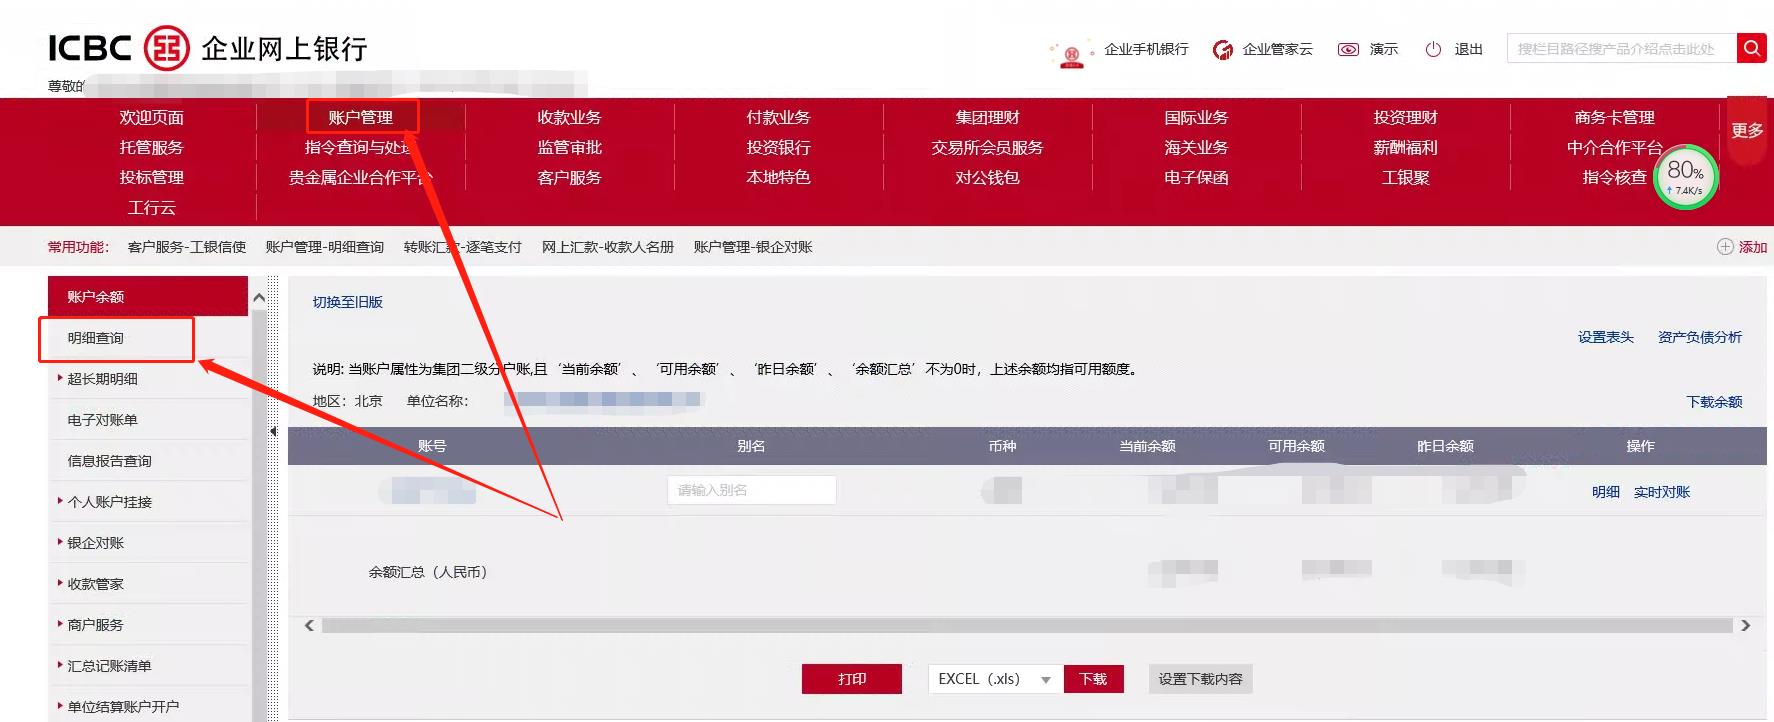The height and width of the screenshot is (722, 1774).
Task: Select 账户余额 in sidebar
Action: pyautogui.click(x=148, y=296)
